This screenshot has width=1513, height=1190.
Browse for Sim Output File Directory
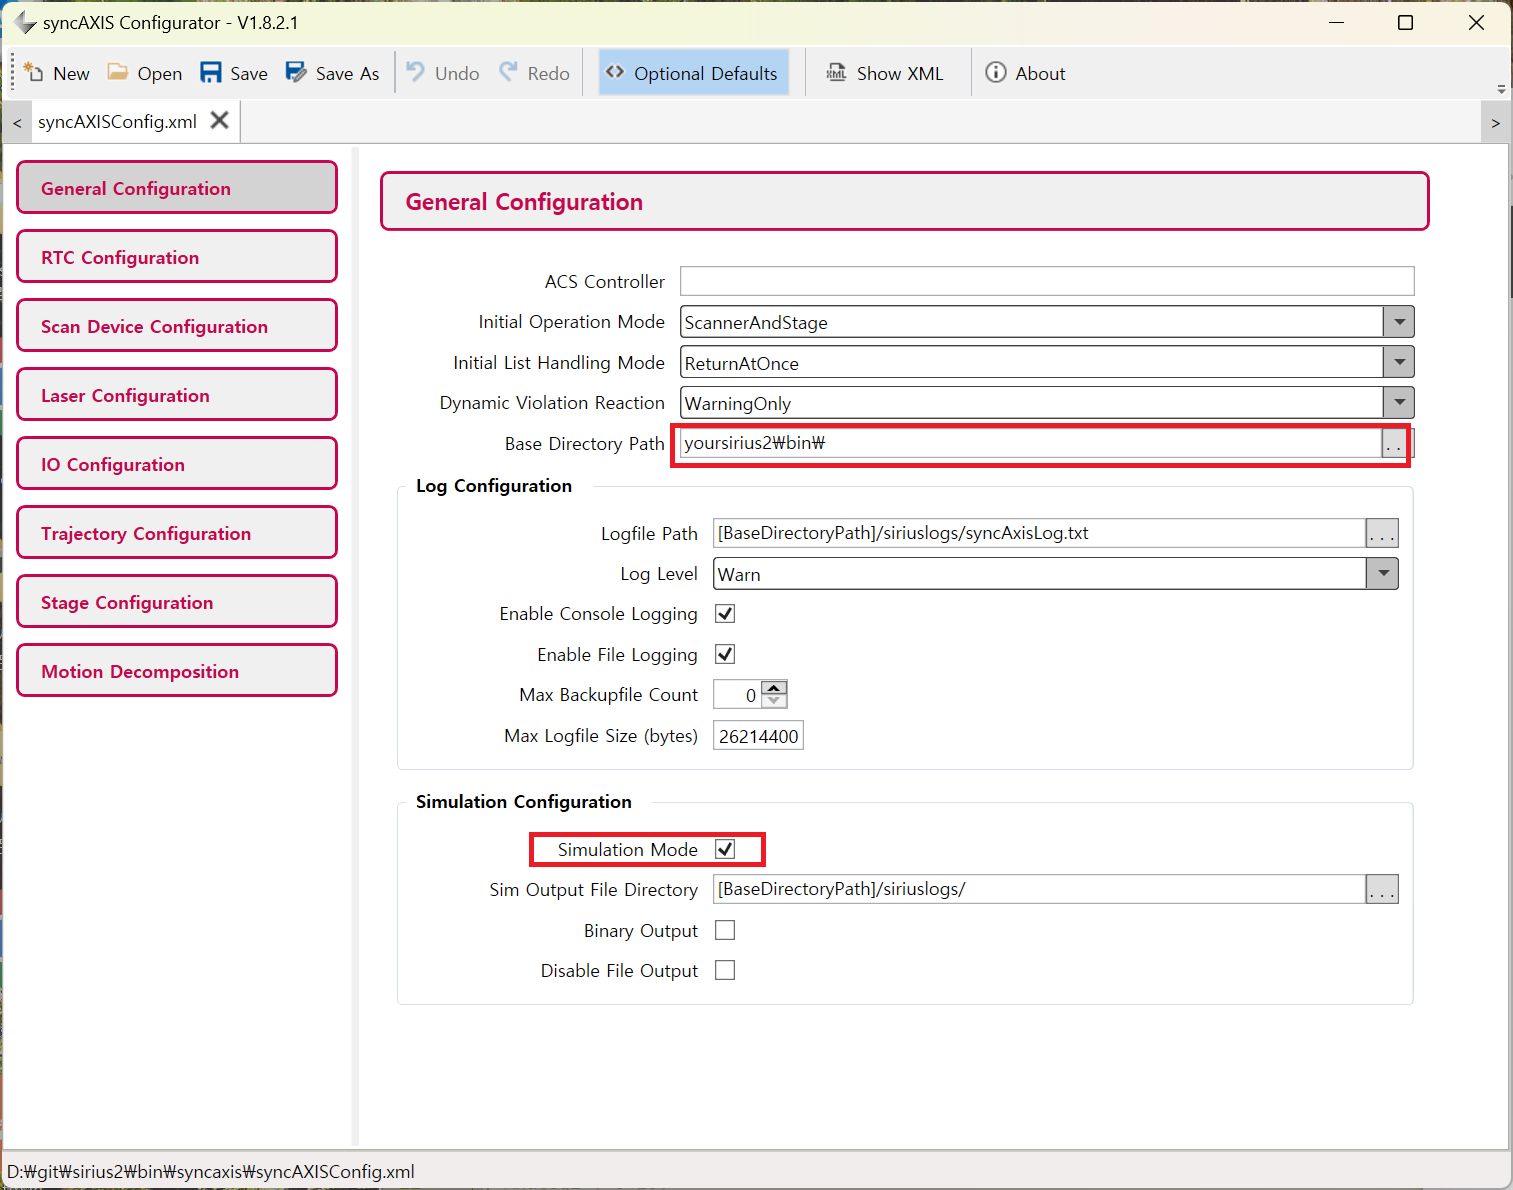[x=1382, y=889]
